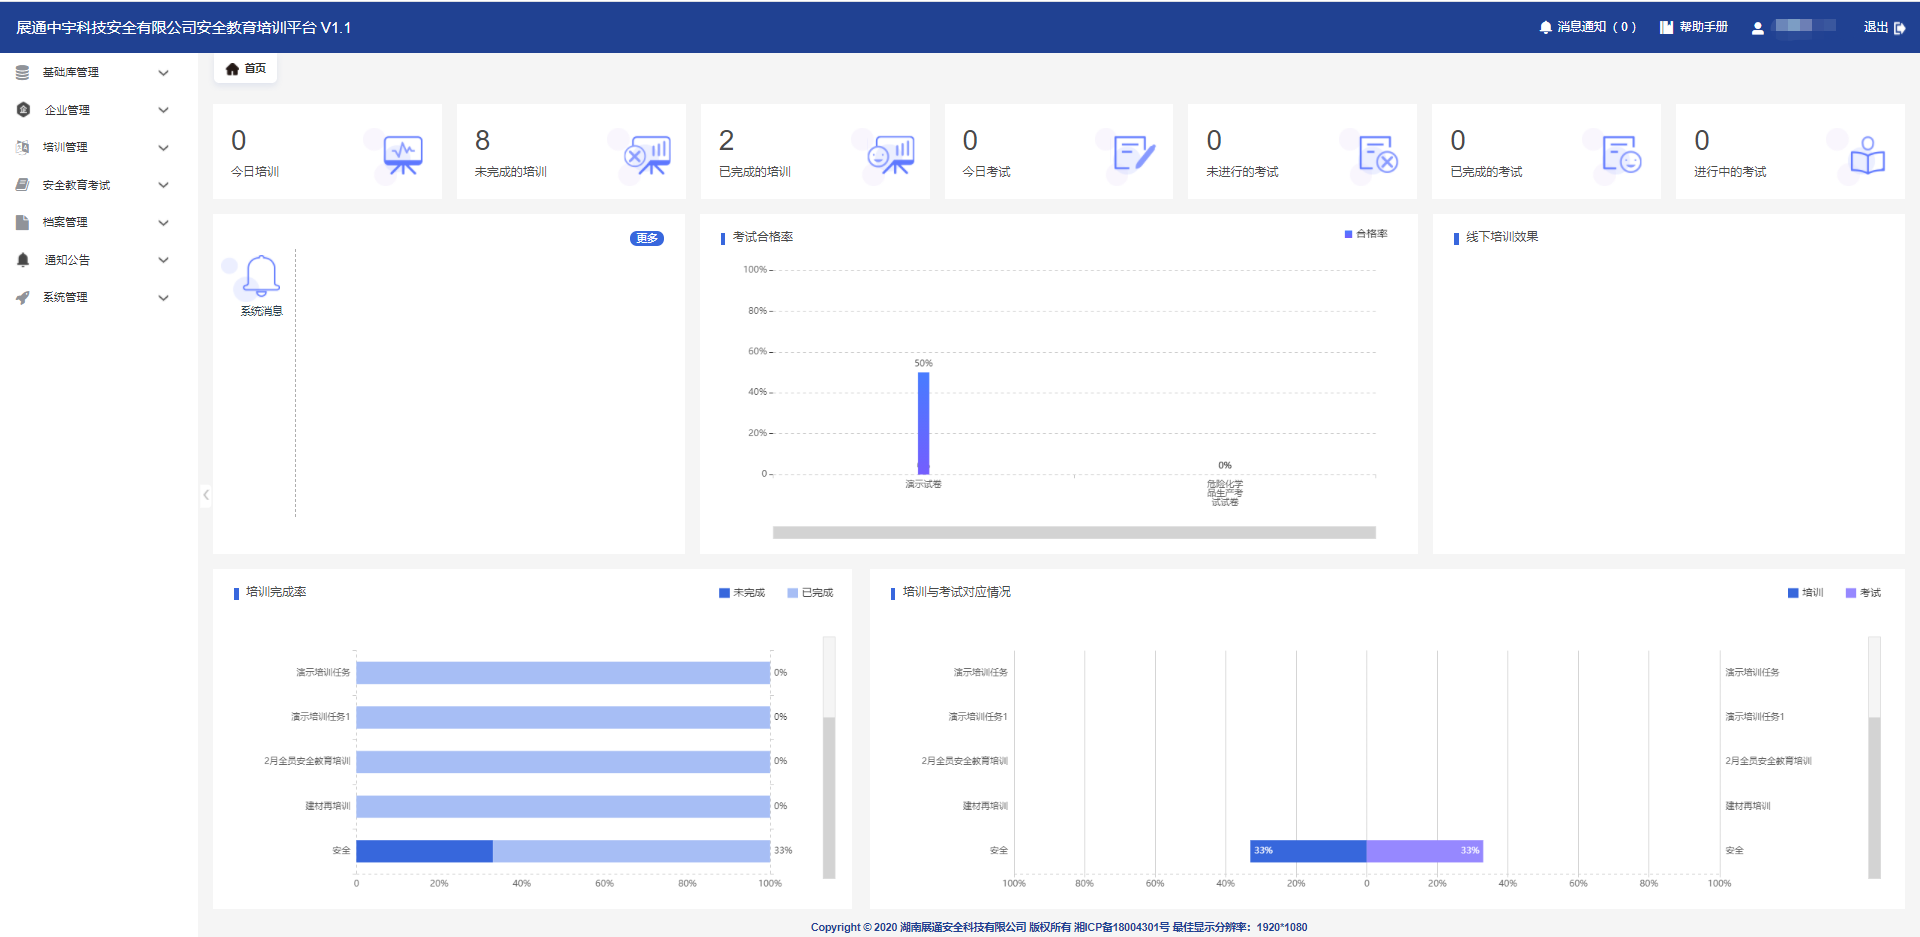Screen dimensions: 1920x937
Task: Click the 线下培训效果 panel title
Action: point(1502,237)
